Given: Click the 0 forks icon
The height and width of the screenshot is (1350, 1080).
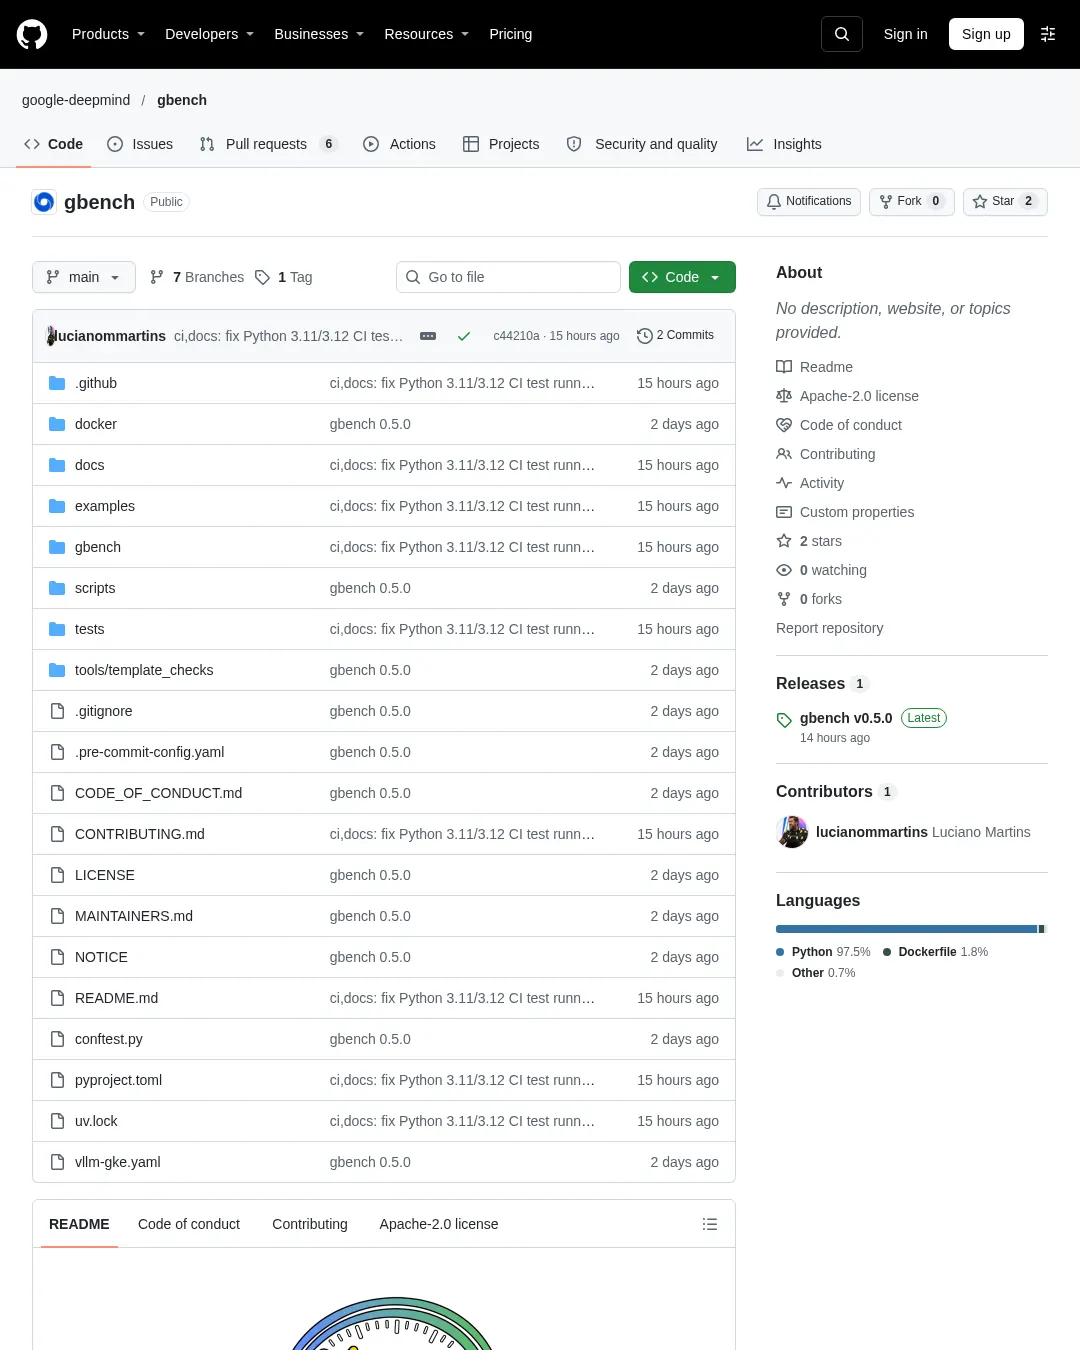Looking at the screenshot, I should pyautogui.click(x=784, y=599).
